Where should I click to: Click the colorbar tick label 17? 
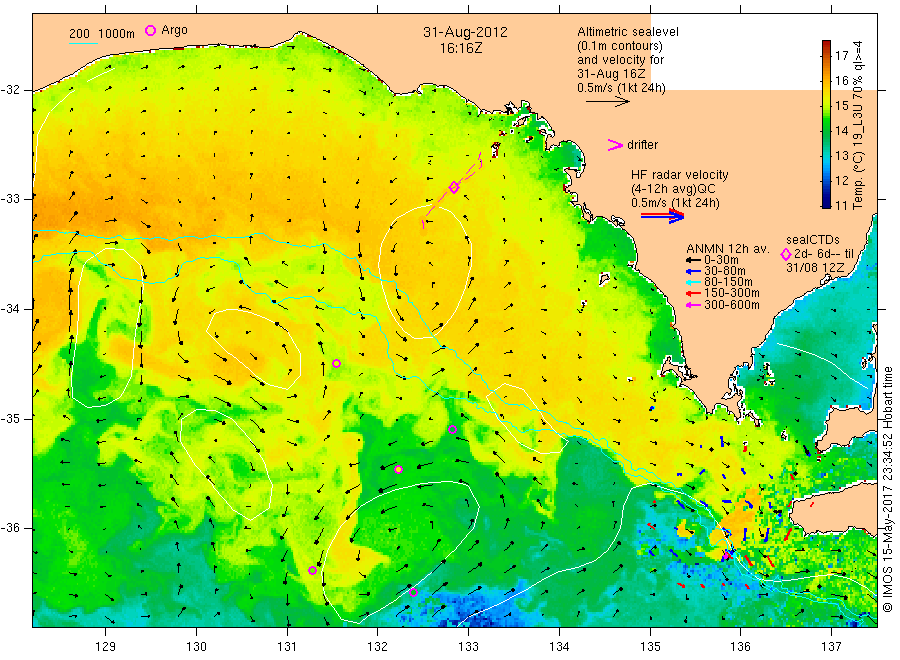click(x=842, y=55)
